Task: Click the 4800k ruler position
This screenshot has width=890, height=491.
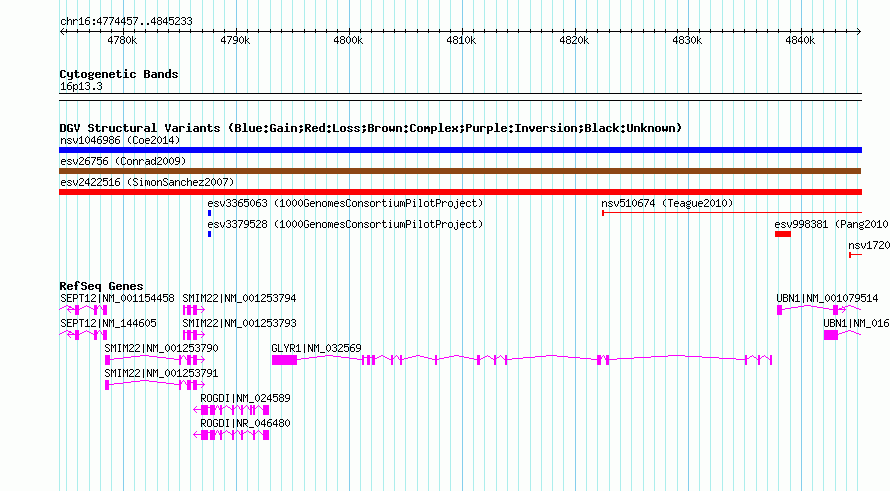Action: pos(348,40)
